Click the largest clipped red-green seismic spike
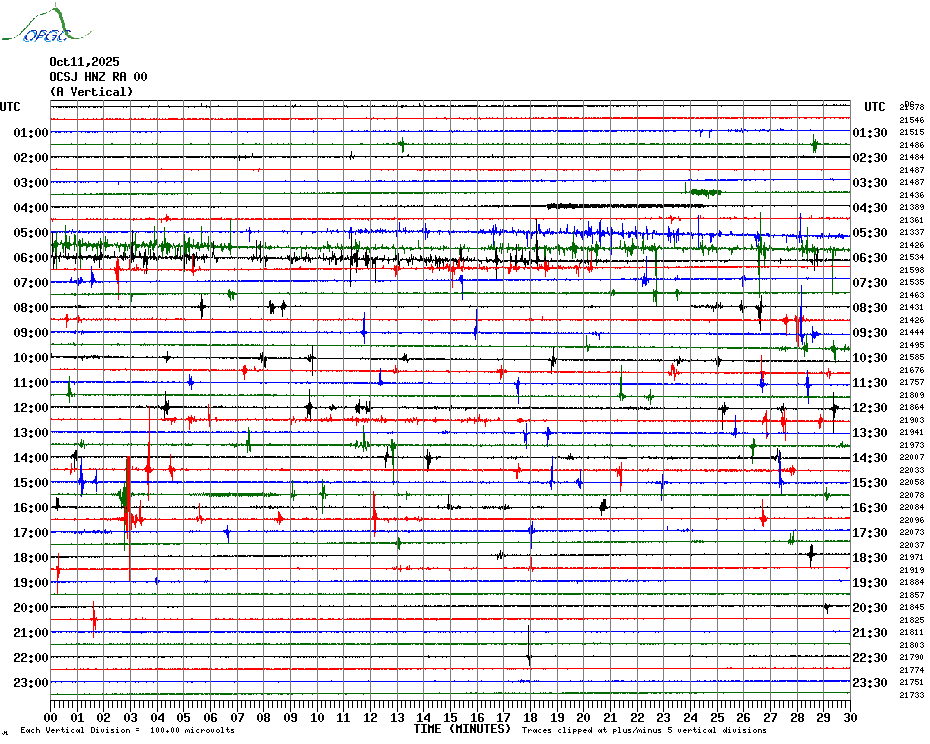This screenshot has height=744, width=930. click(x=127, y=500)
